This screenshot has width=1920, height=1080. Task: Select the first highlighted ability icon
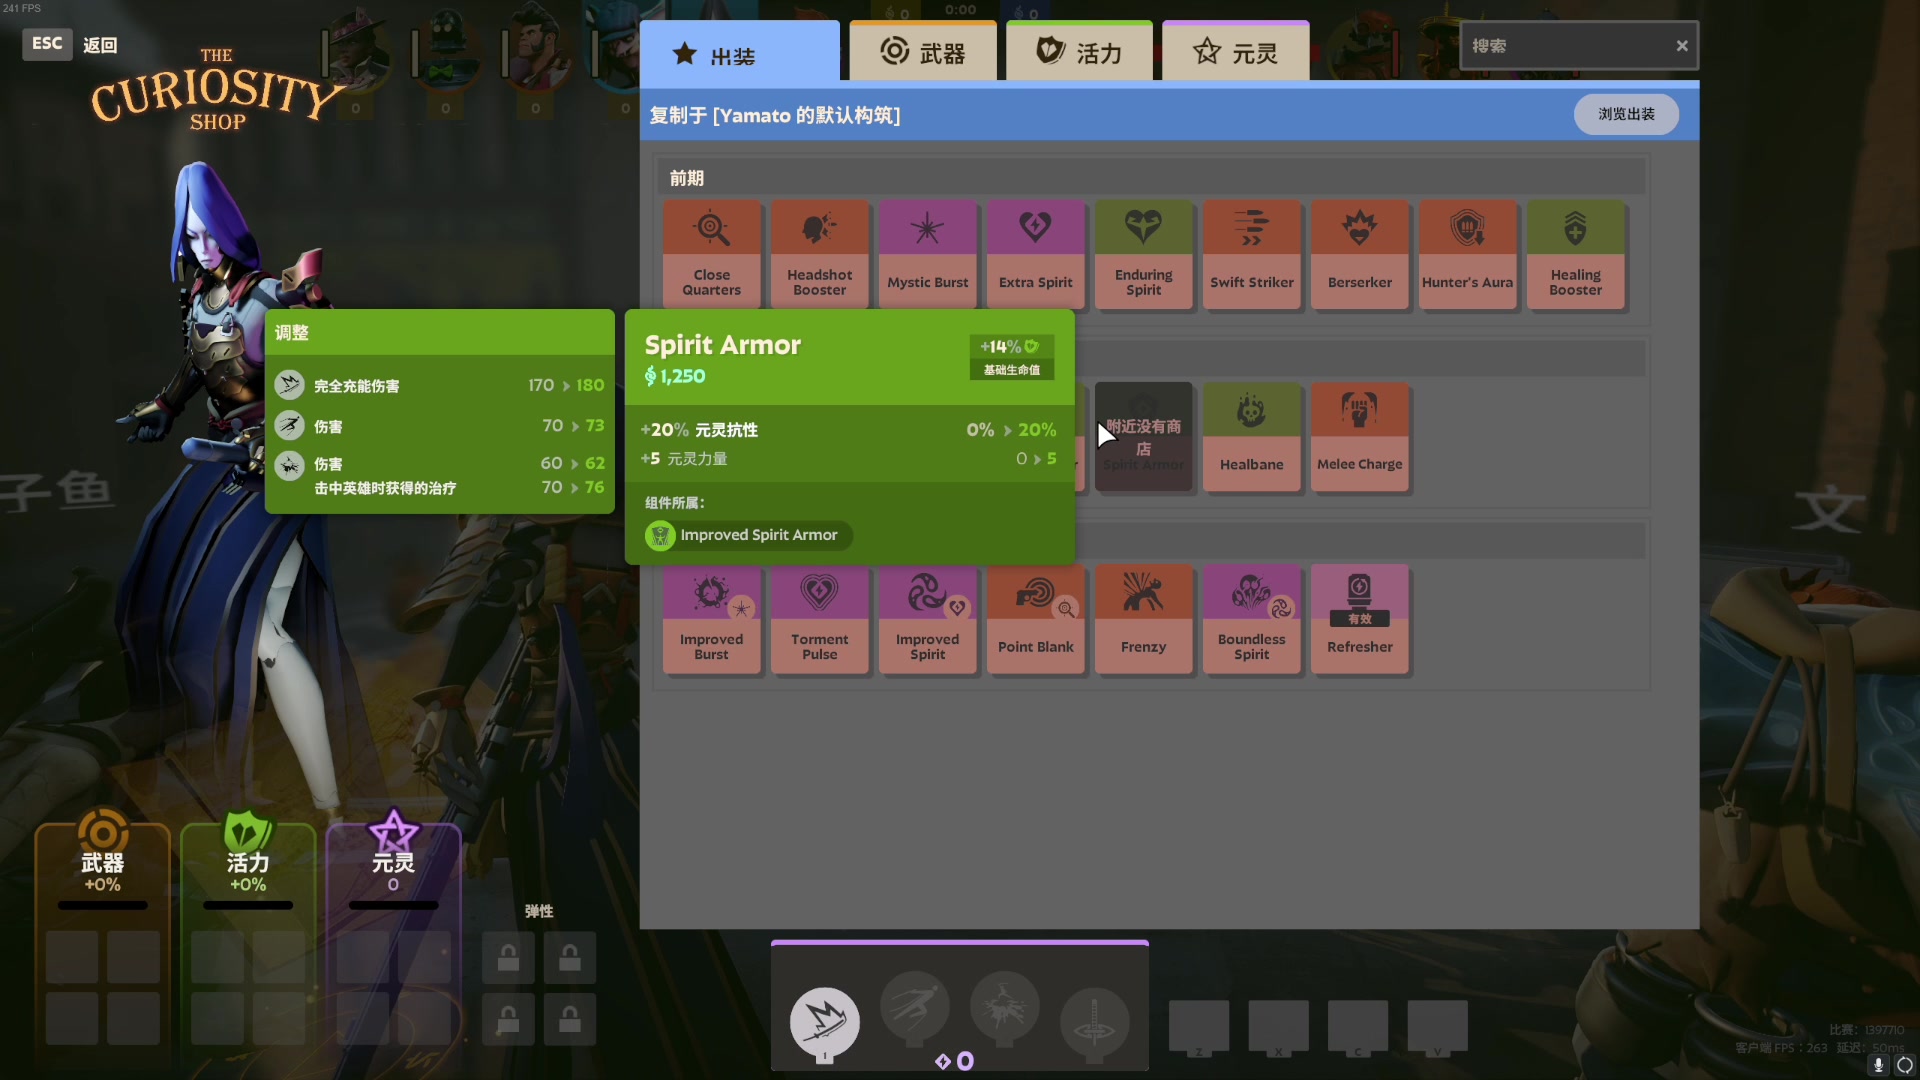[825, 1022]
